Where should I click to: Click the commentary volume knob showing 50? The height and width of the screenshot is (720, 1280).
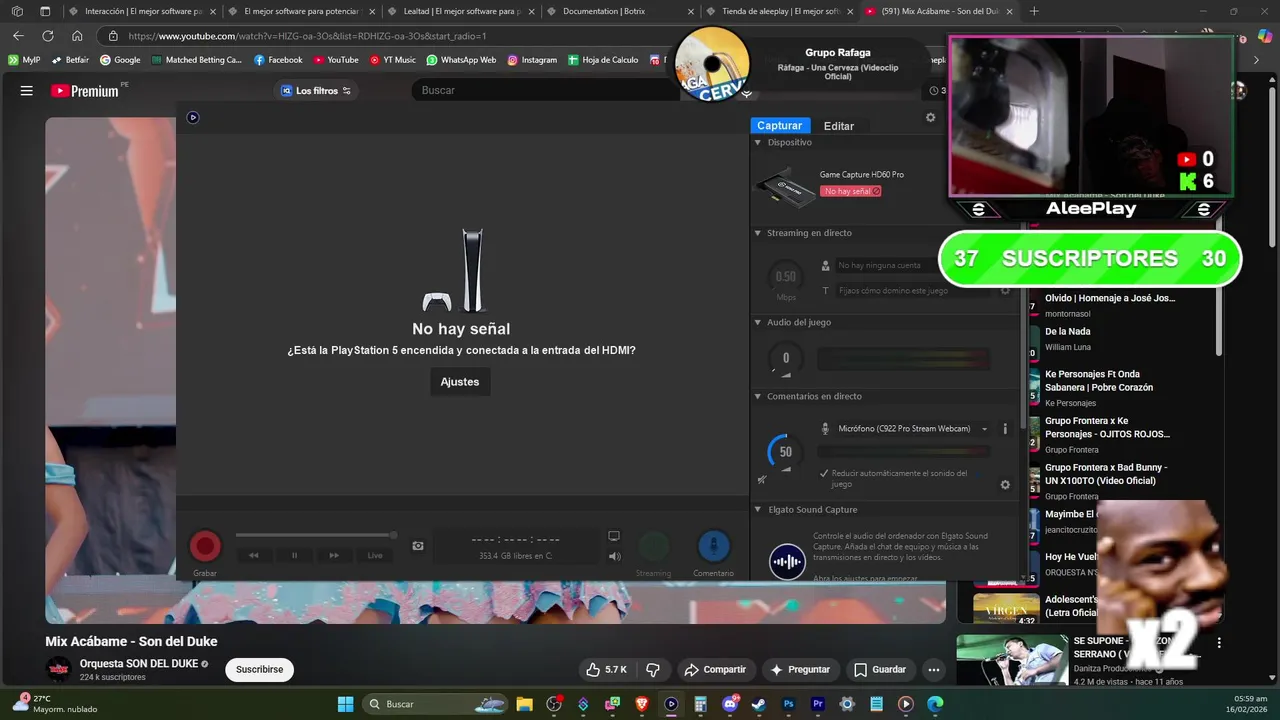tap(785, 452)
